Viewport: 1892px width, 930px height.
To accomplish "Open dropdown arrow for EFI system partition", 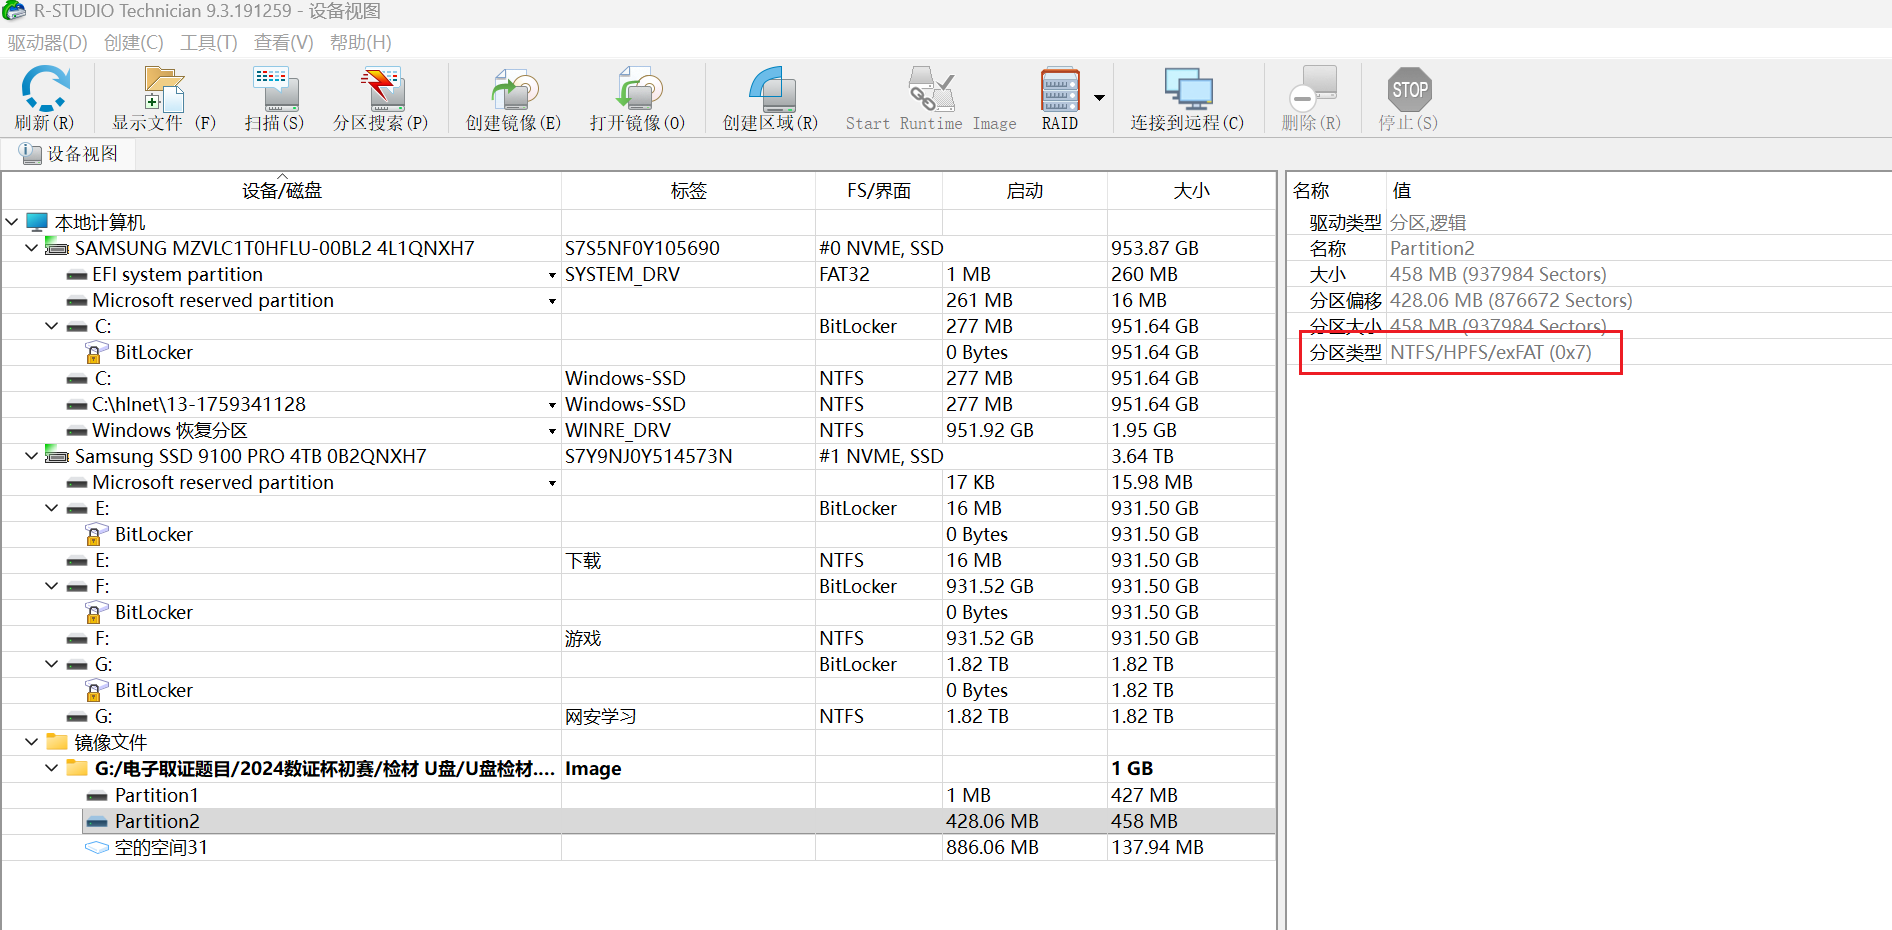I will [x=552, y=275].
